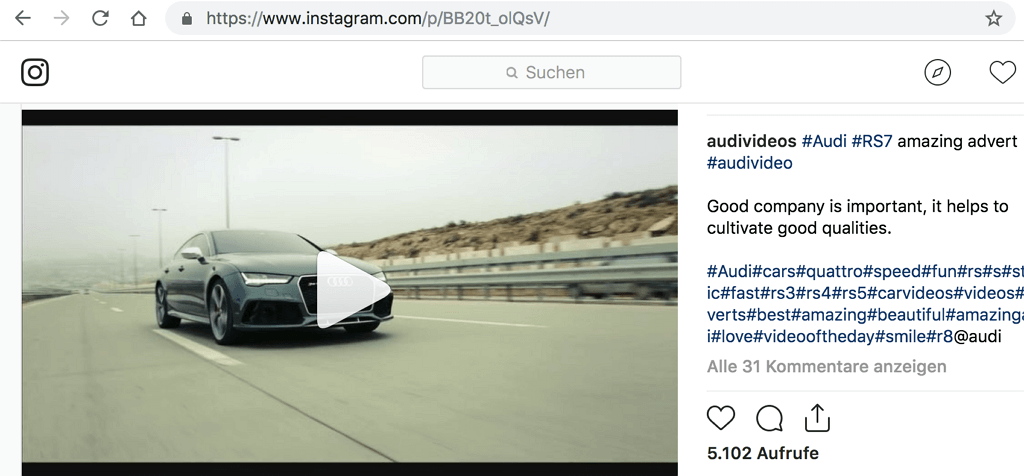View site security lock info

[x=187, y=19]
